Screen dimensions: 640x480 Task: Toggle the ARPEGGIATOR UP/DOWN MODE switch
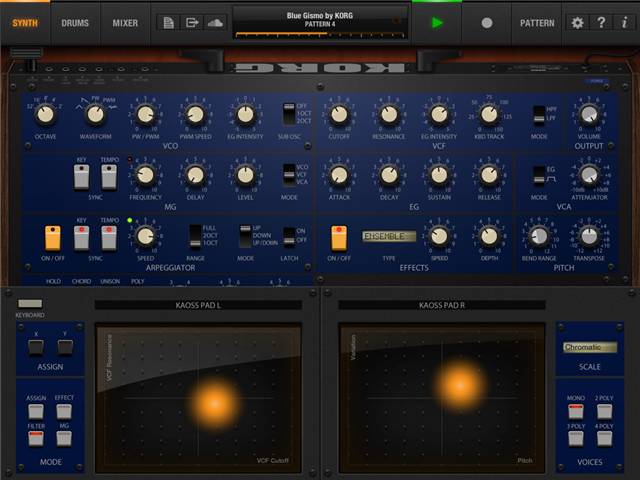(245, 236)
